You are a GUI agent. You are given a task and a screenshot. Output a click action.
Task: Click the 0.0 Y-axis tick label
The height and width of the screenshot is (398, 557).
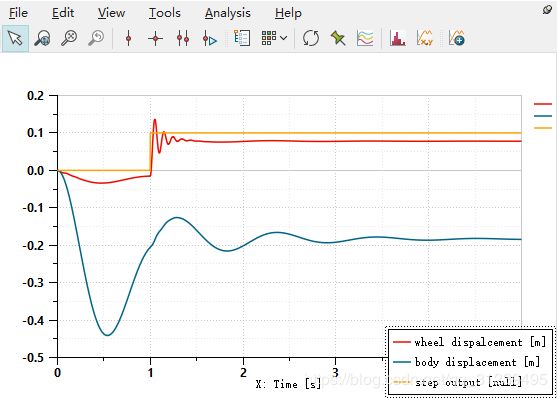(x=37, y=170)
